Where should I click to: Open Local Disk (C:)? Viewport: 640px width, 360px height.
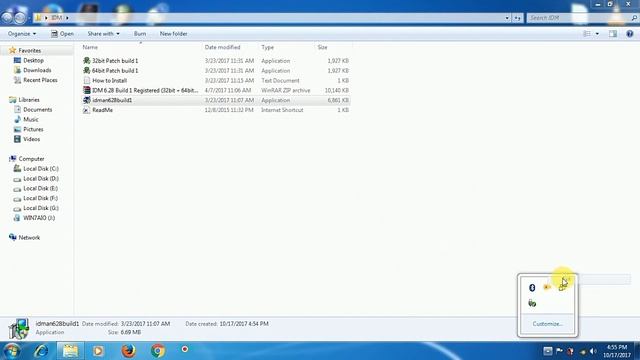(x=40, y=169)
